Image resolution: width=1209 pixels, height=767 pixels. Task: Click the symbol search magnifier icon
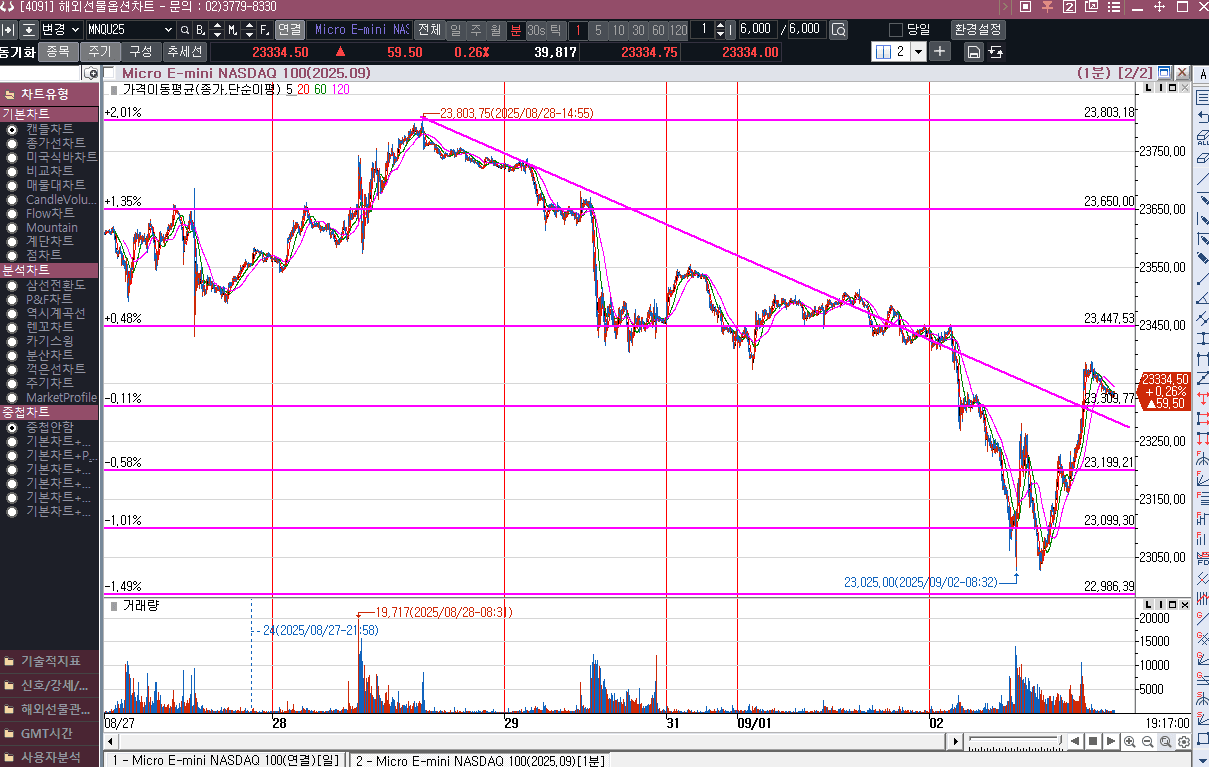coord(185,30)
